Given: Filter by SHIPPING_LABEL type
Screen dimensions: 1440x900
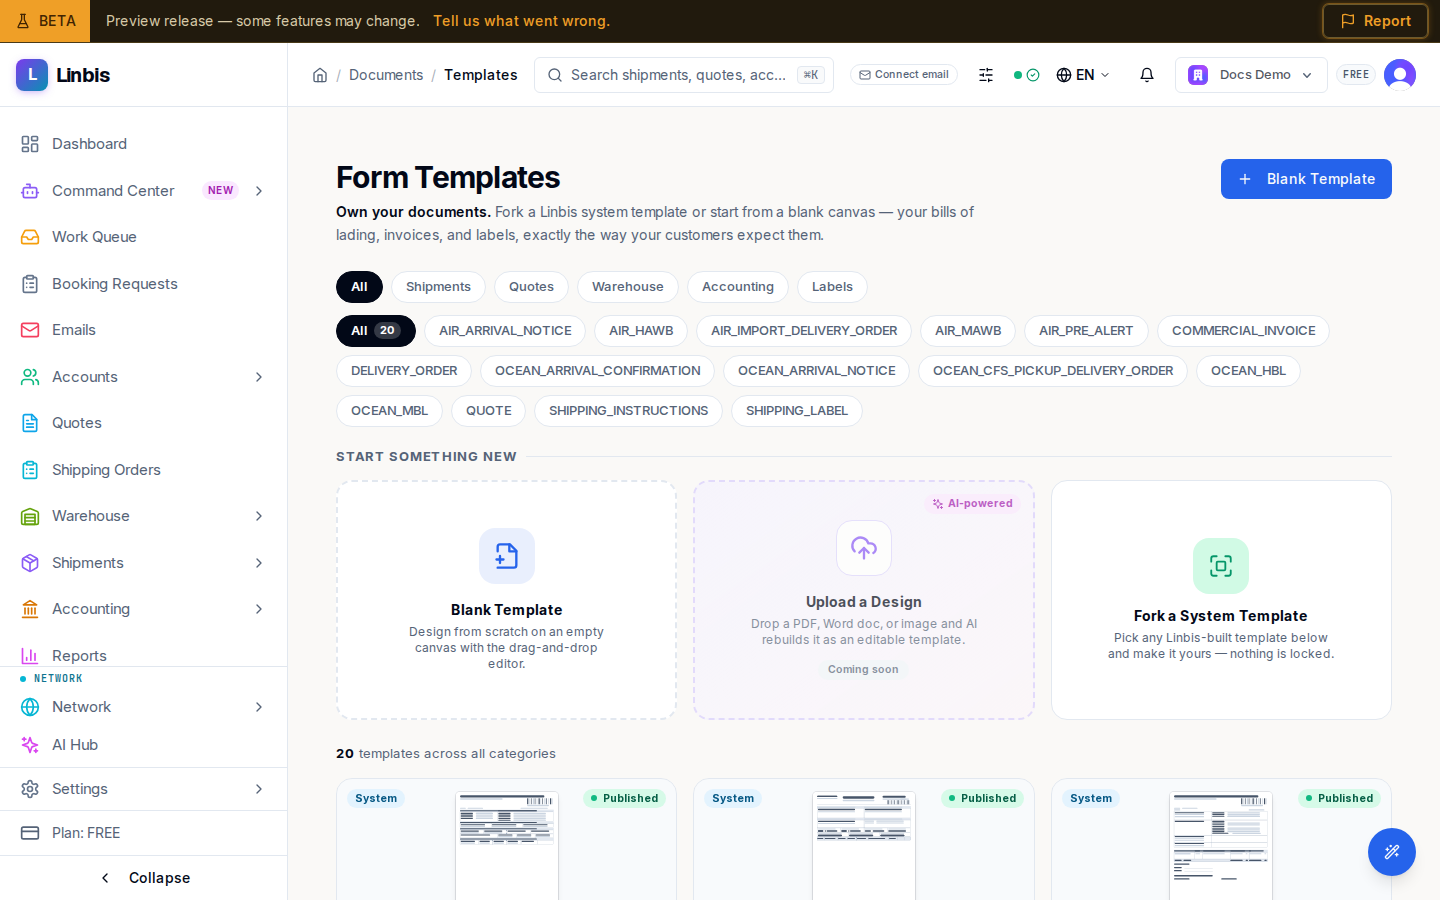Looking at the screenshot, I should 797,411.
